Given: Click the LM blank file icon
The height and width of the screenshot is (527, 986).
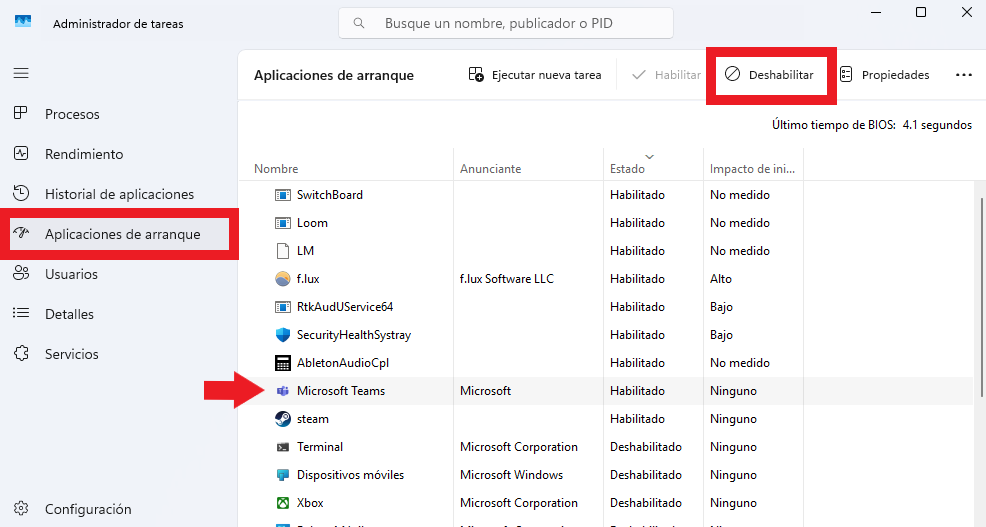Looking at the screenshot, I should 283,251.
